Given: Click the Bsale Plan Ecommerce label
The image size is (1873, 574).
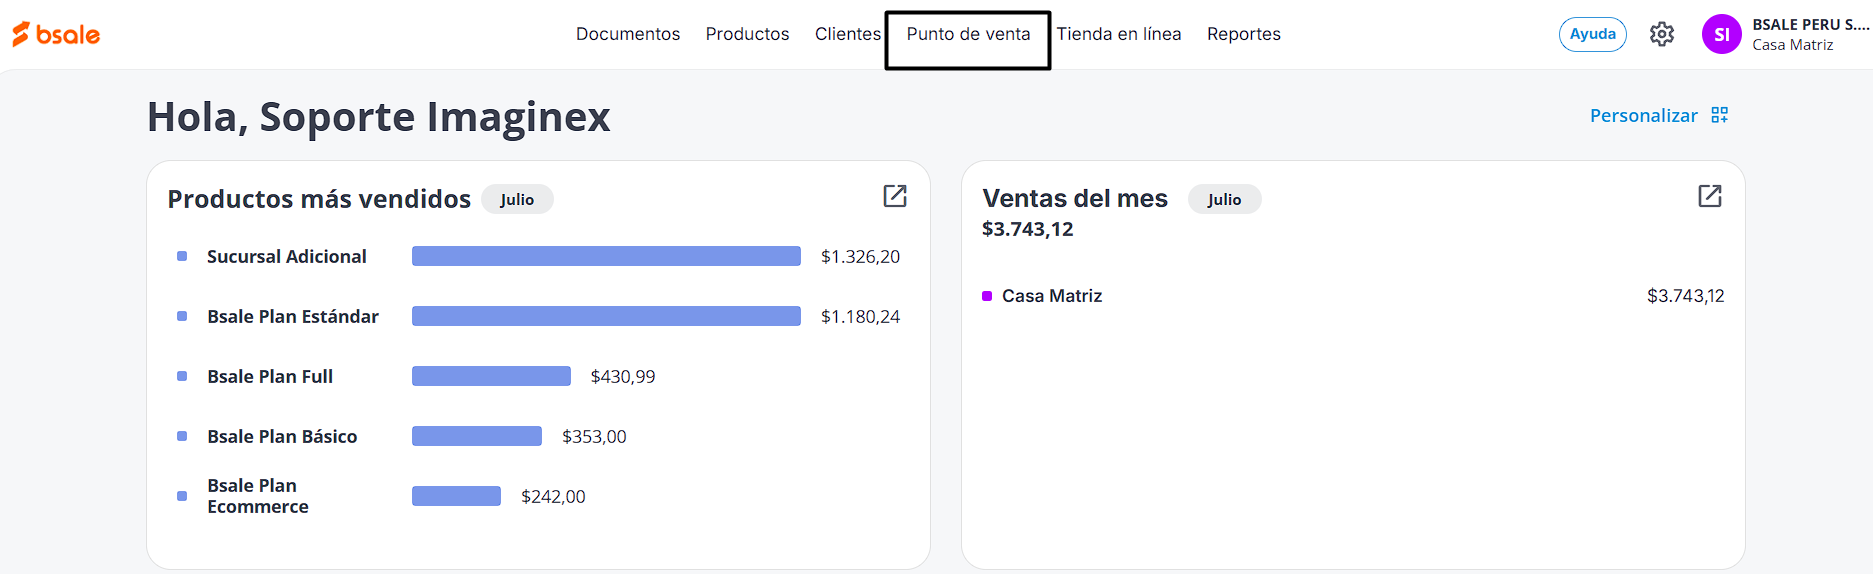Looking at the screenshot, I should 258,496.
